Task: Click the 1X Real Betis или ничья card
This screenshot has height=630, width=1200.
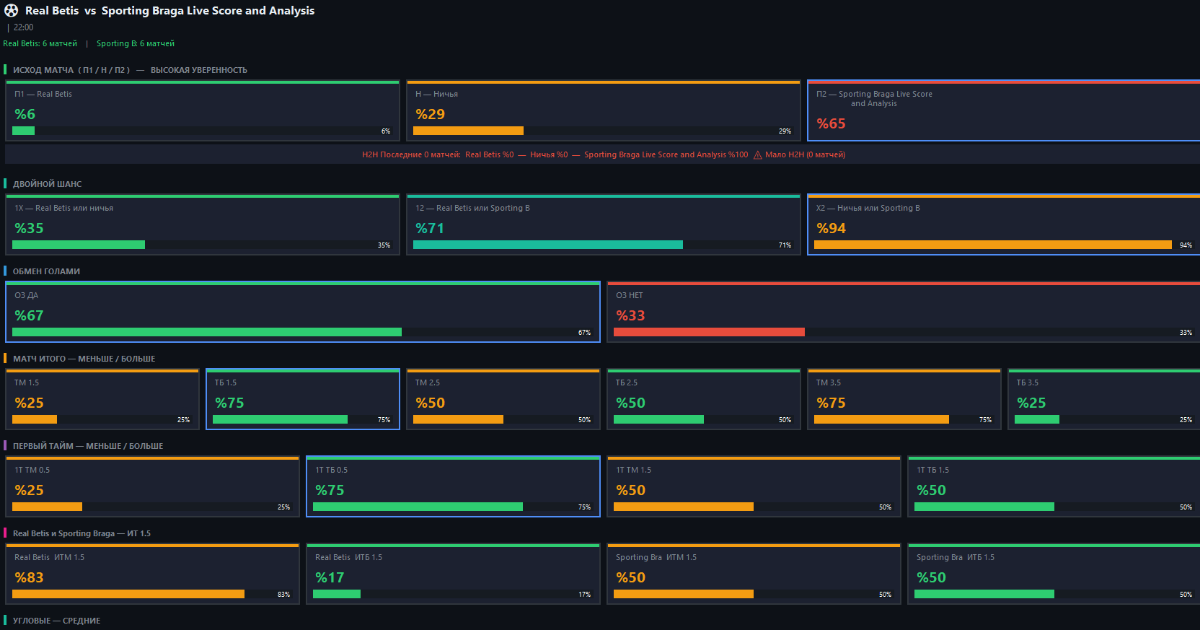Action: (x=202, y=225)
